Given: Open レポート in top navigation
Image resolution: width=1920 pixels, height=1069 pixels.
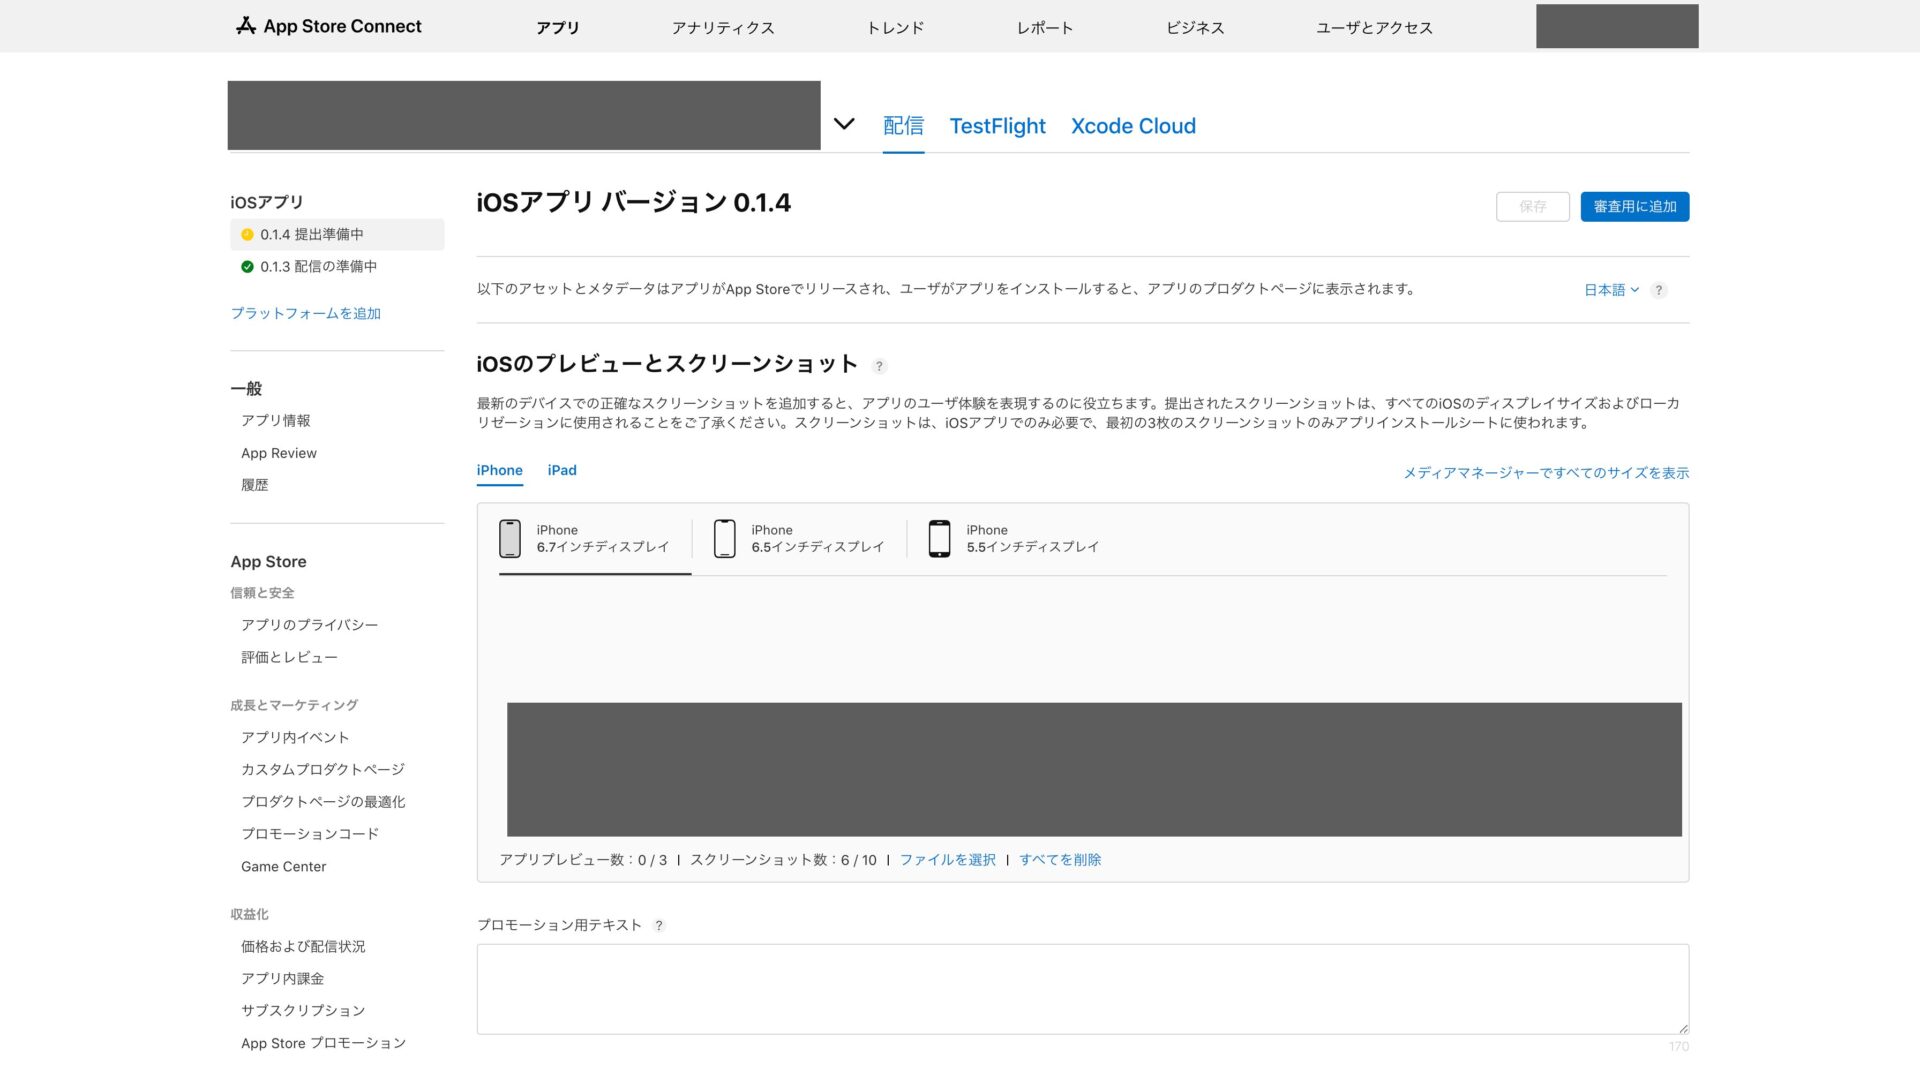Looking at the screenshot, I should click(1045, 28).
